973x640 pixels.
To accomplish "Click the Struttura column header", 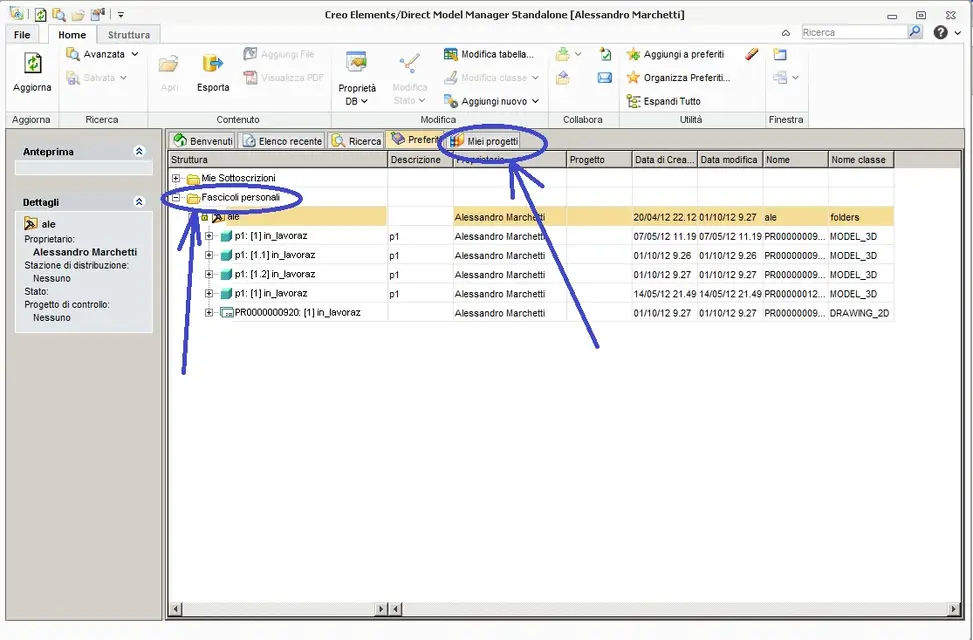I will (x=277, y=160).
